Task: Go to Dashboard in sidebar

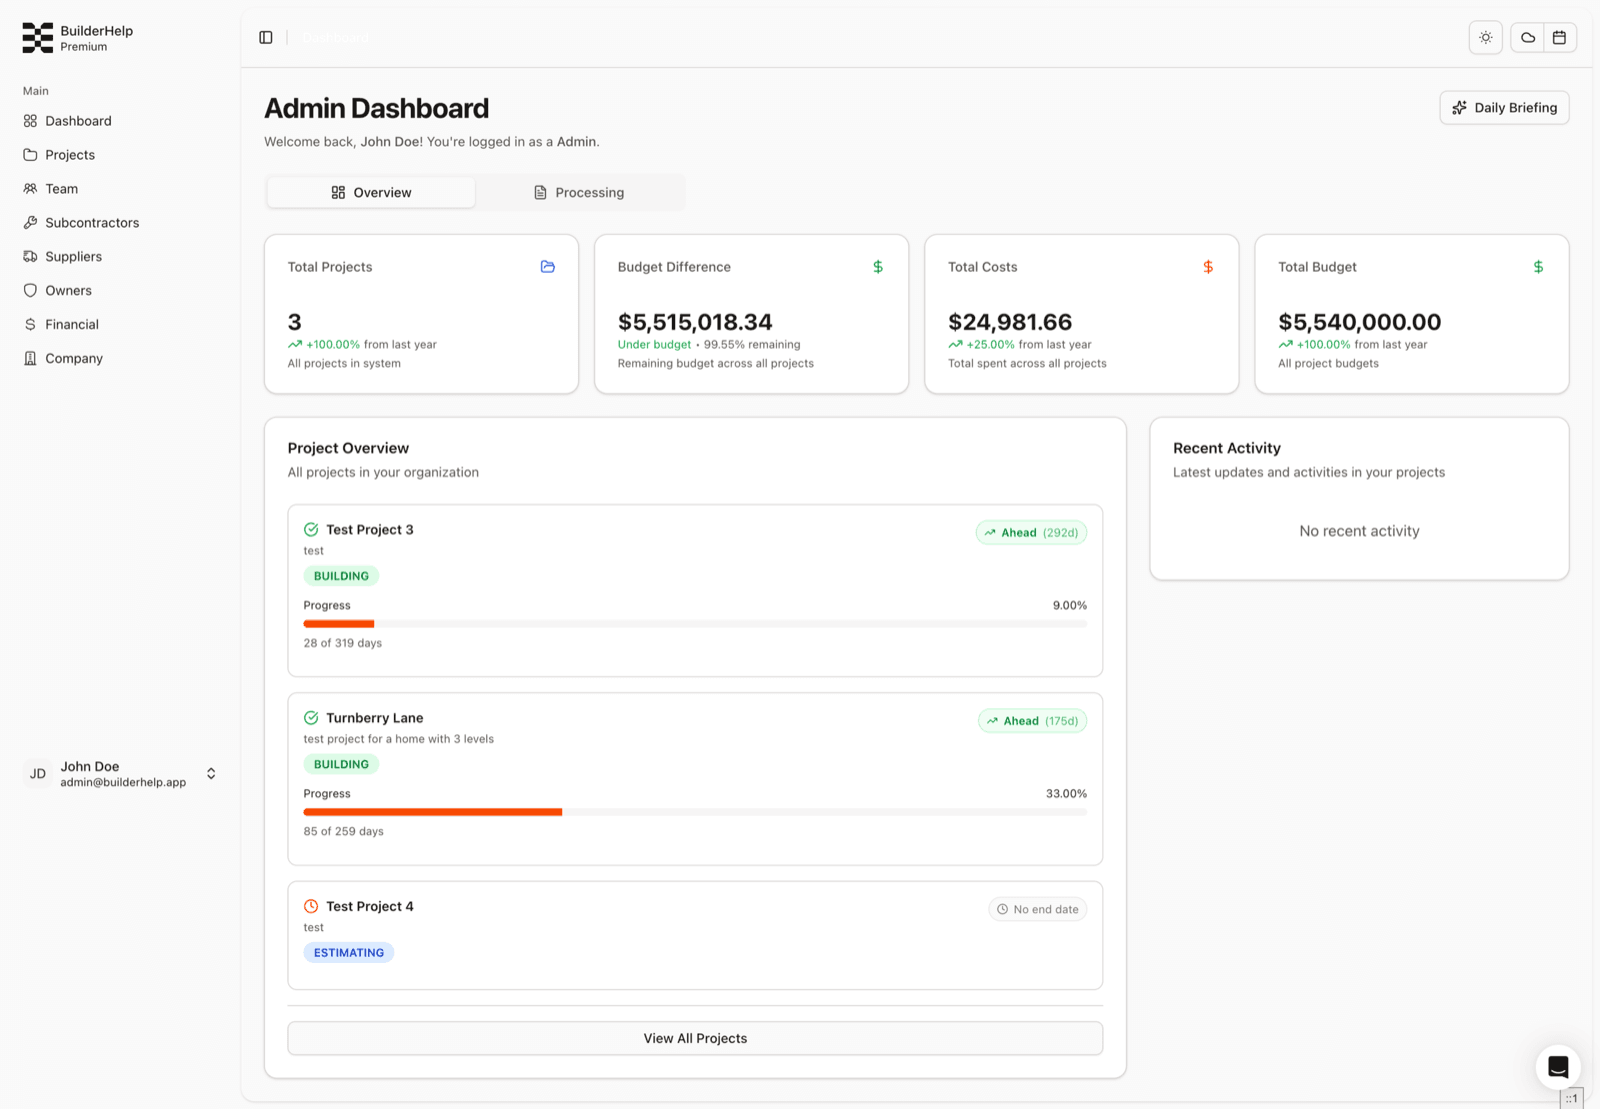Action: 78,121
